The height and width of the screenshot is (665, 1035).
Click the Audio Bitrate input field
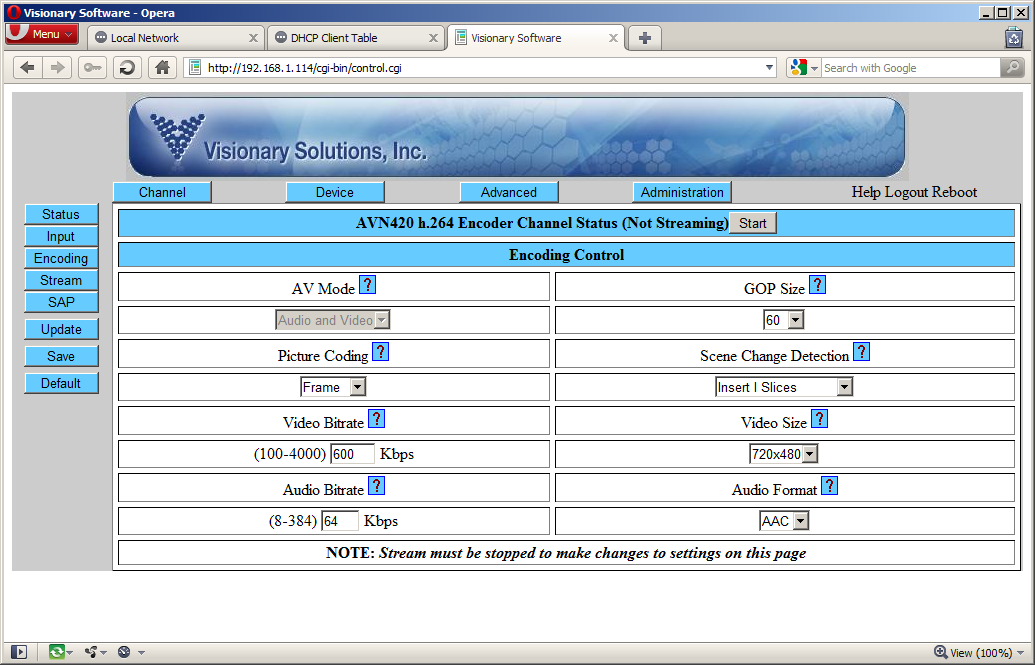tap(339, 521)
